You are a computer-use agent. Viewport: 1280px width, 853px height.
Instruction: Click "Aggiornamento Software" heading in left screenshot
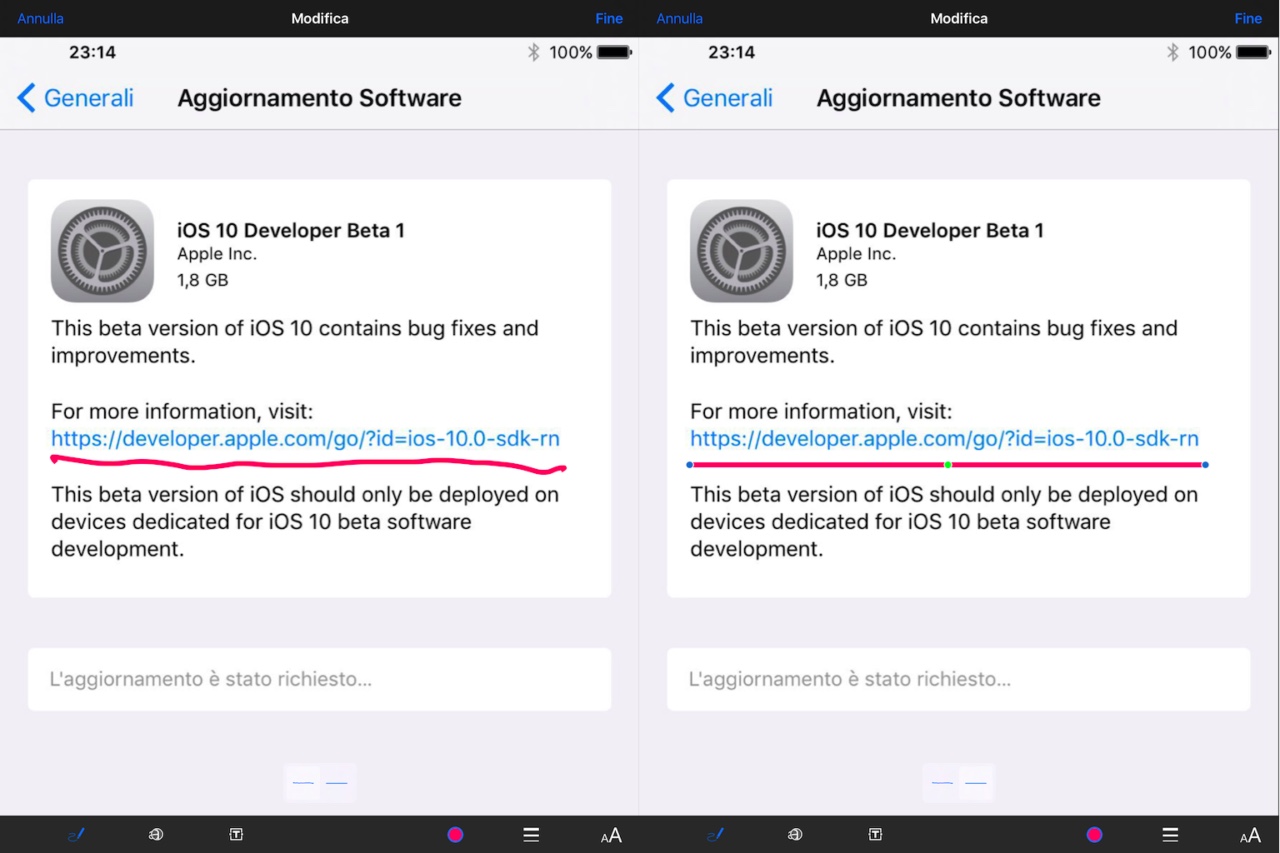[x=320, y=98]
